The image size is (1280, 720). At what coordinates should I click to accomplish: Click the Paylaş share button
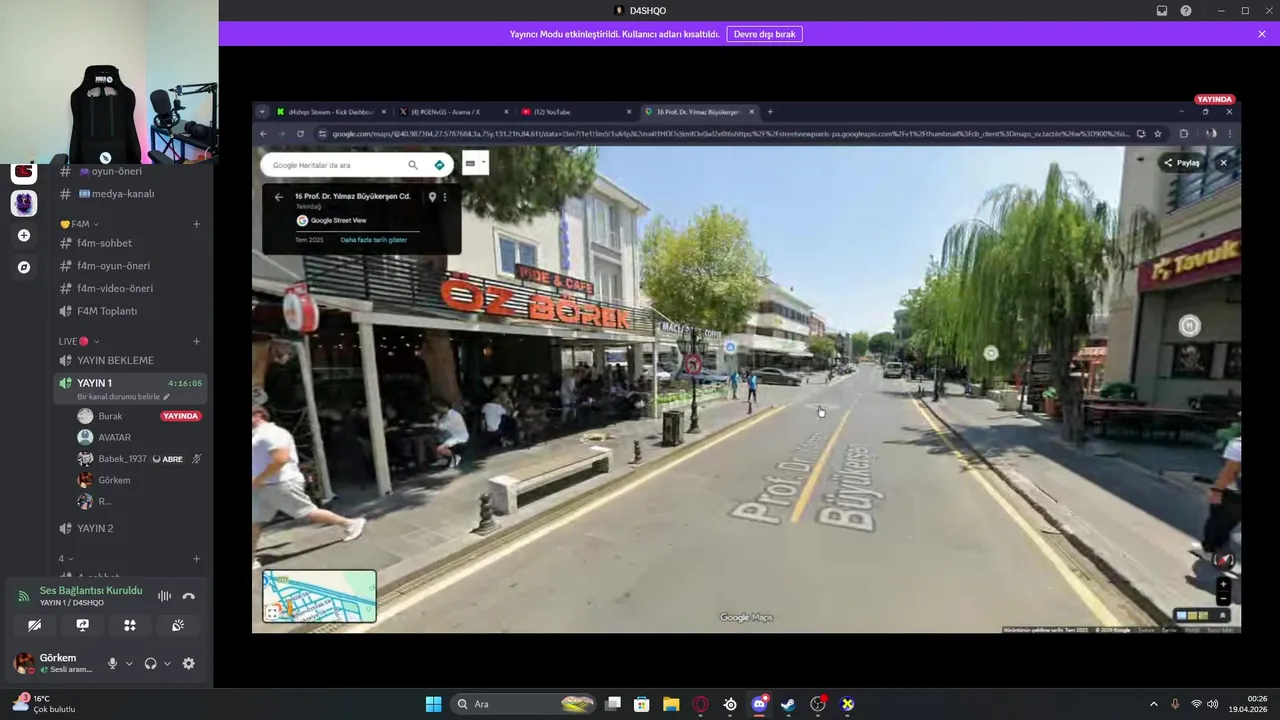click(x=1182, y=162)
